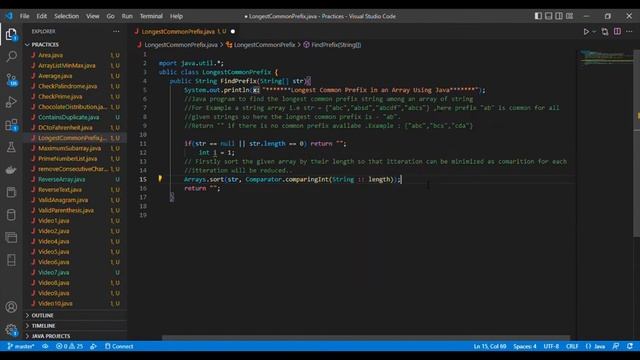Open the File menu
Image resolution: width=640 pixels, height=360 pixels.
click(24, 16)
